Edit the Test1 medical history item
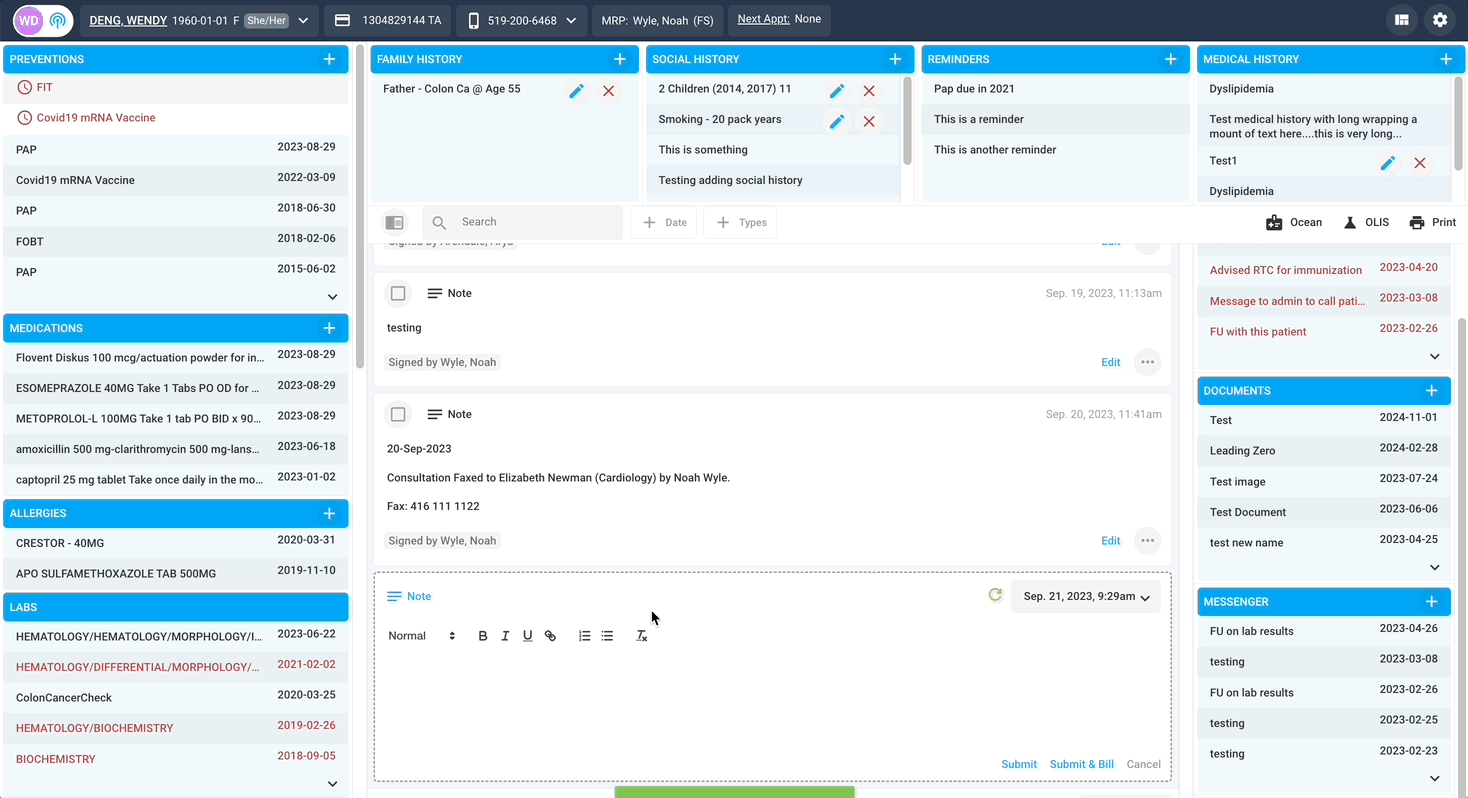 (1387, 163)
